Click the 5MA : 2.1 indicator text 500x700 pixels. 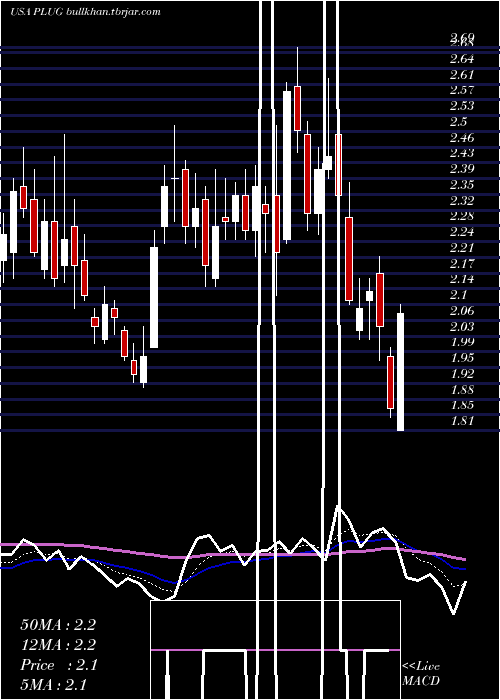coord(54,685)
